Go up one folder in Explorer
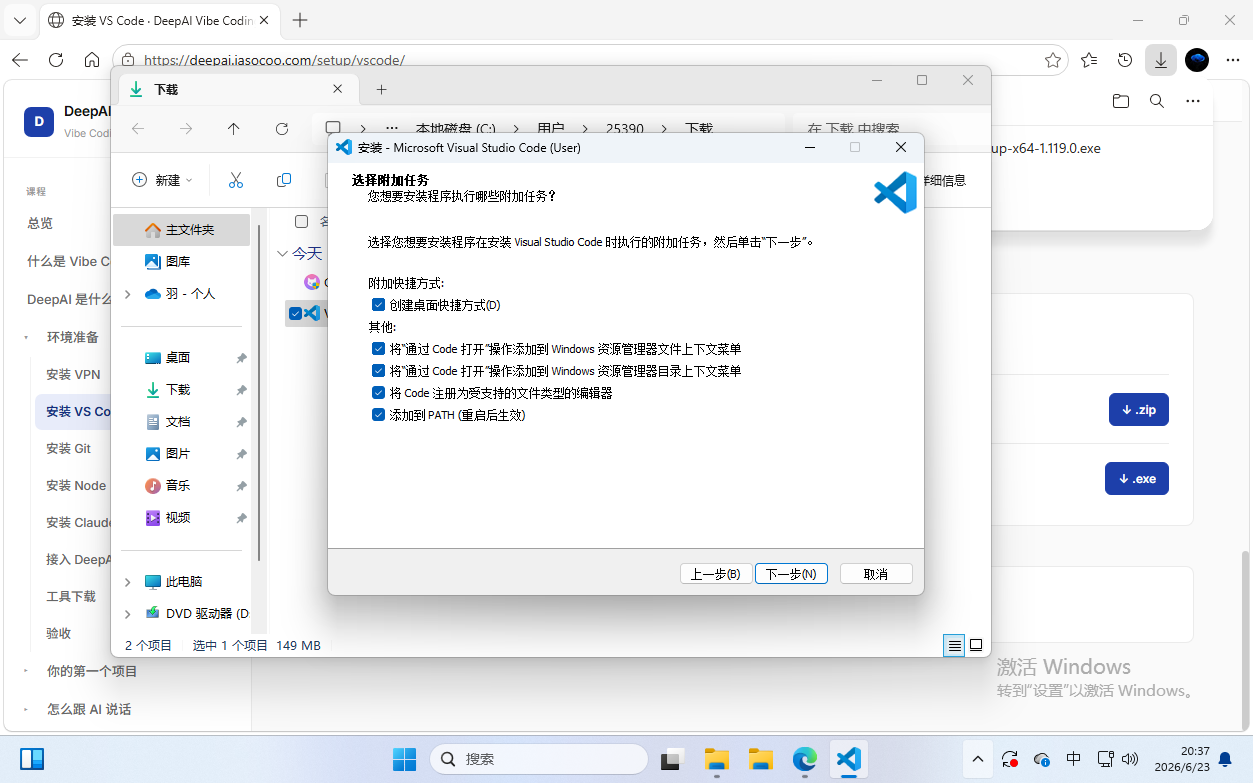The width and height of the screenshot is (1253, 783). [x=234, y=129]
